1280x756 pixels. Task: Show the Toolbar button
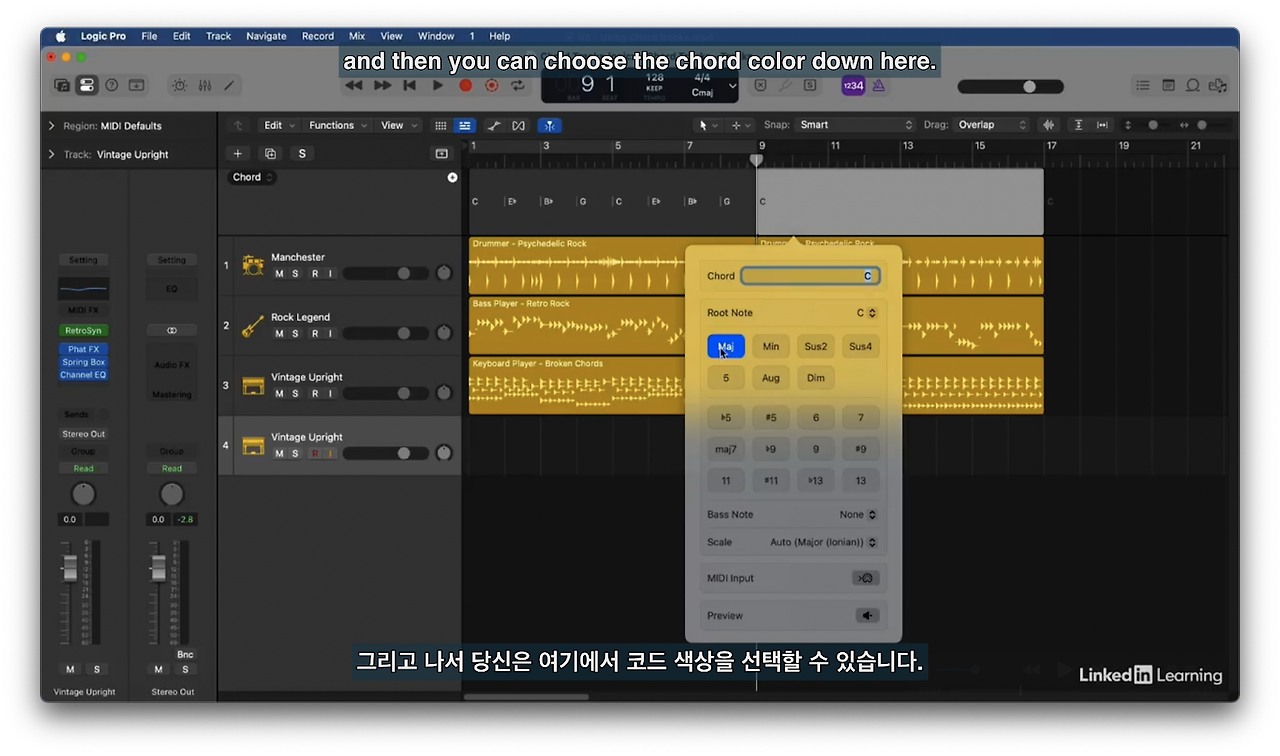pos(136,86)
